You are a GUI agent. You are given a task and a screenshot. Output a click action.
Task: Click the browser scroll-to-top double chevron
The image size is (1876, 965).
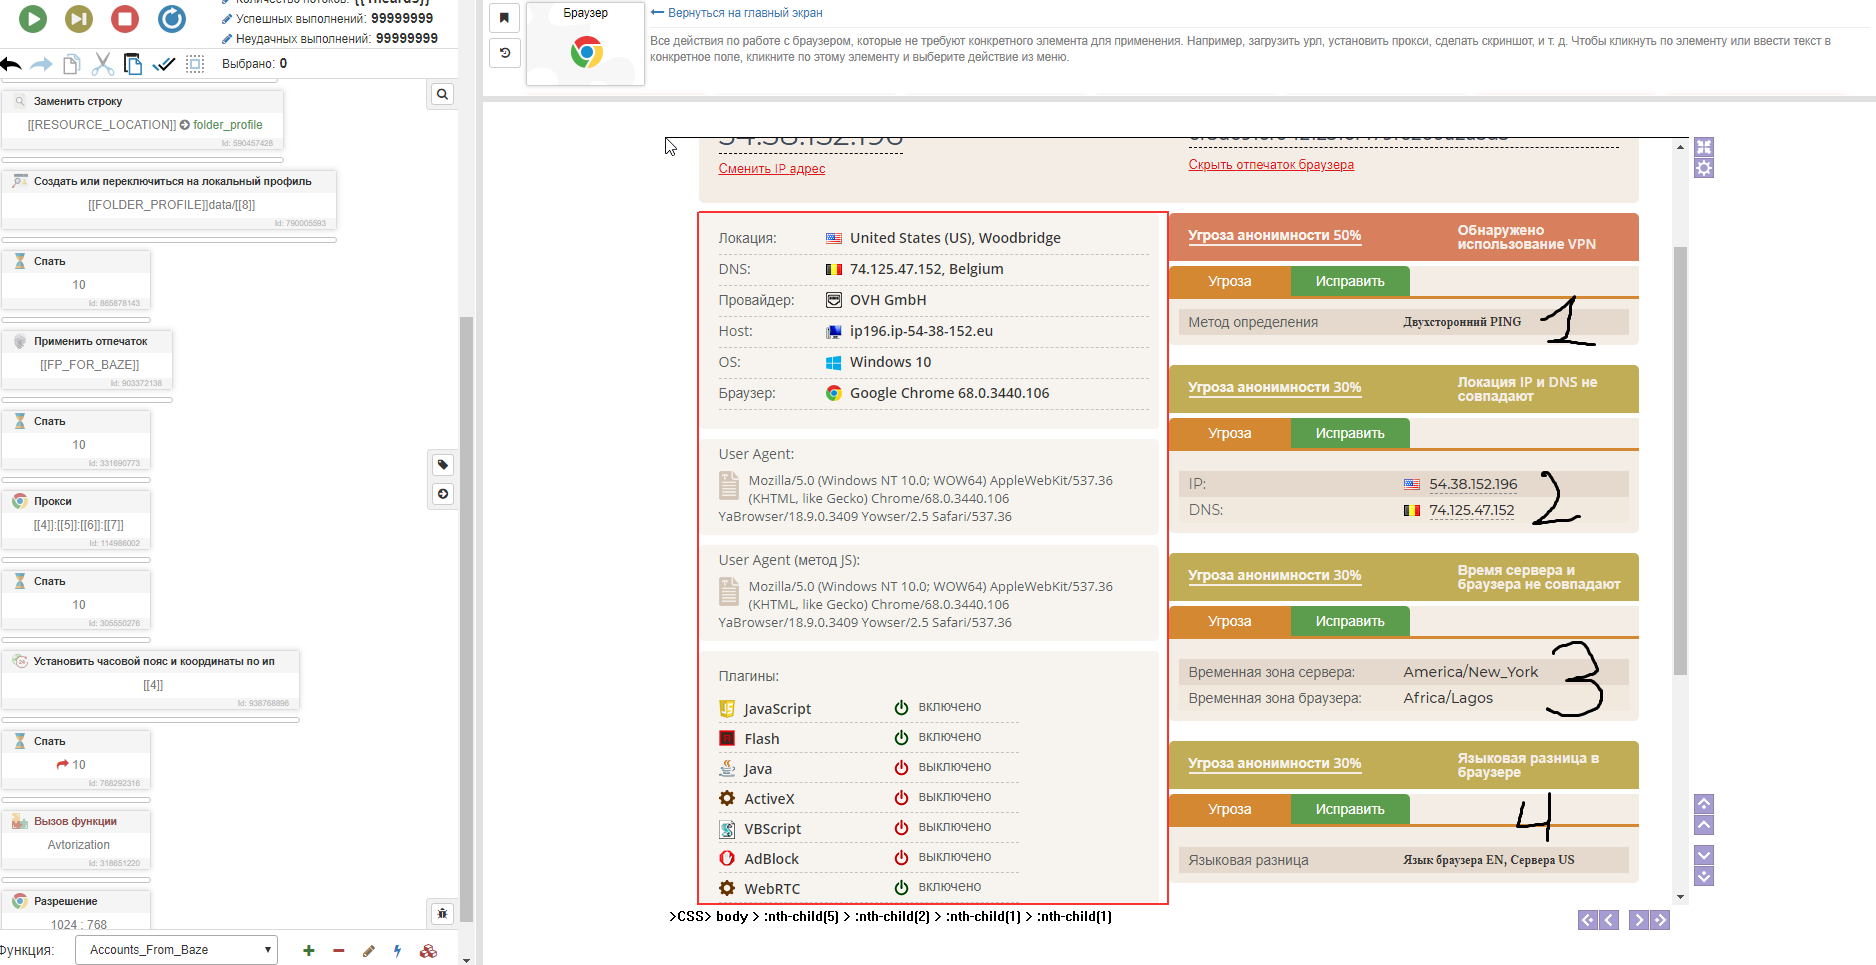click(x=1704, y=803)
